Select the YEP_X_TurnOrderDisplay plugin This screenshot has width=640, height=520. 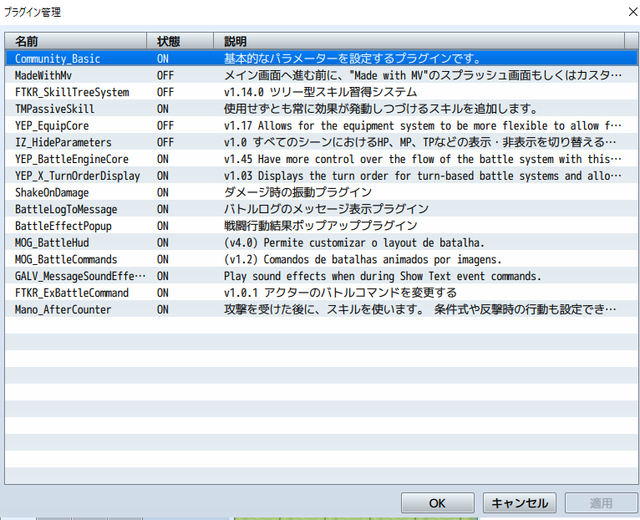(78, 176)
